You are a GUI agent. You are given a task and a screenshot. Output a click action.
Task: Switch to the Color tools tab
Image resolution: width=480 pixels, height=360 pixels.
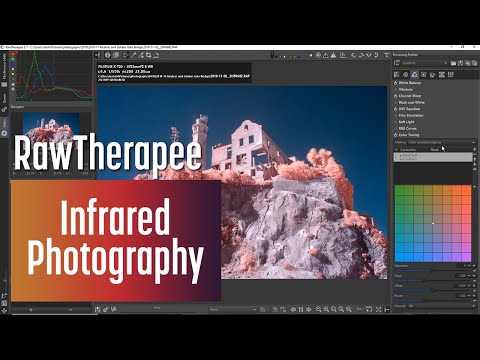pyautogui.click(x=414, y=75)
